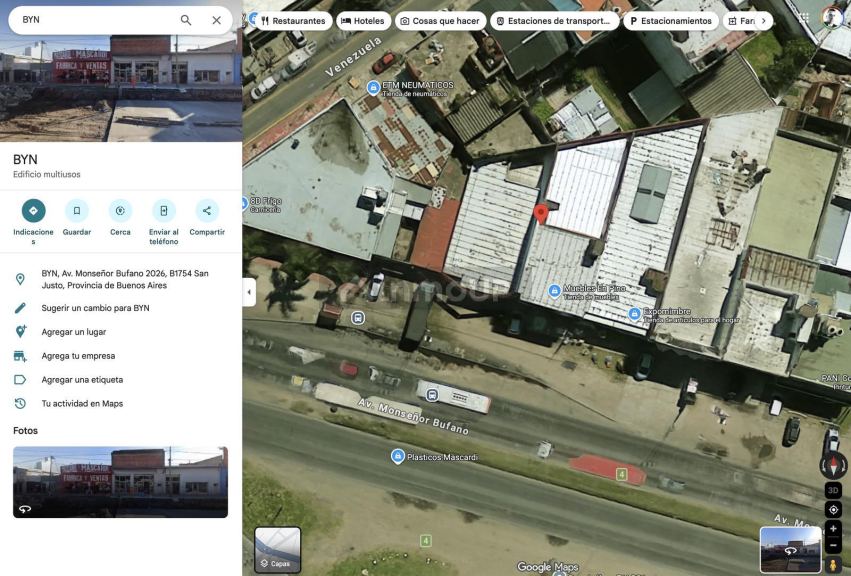Filter map by Estaciones de transporte

point(554,21)
